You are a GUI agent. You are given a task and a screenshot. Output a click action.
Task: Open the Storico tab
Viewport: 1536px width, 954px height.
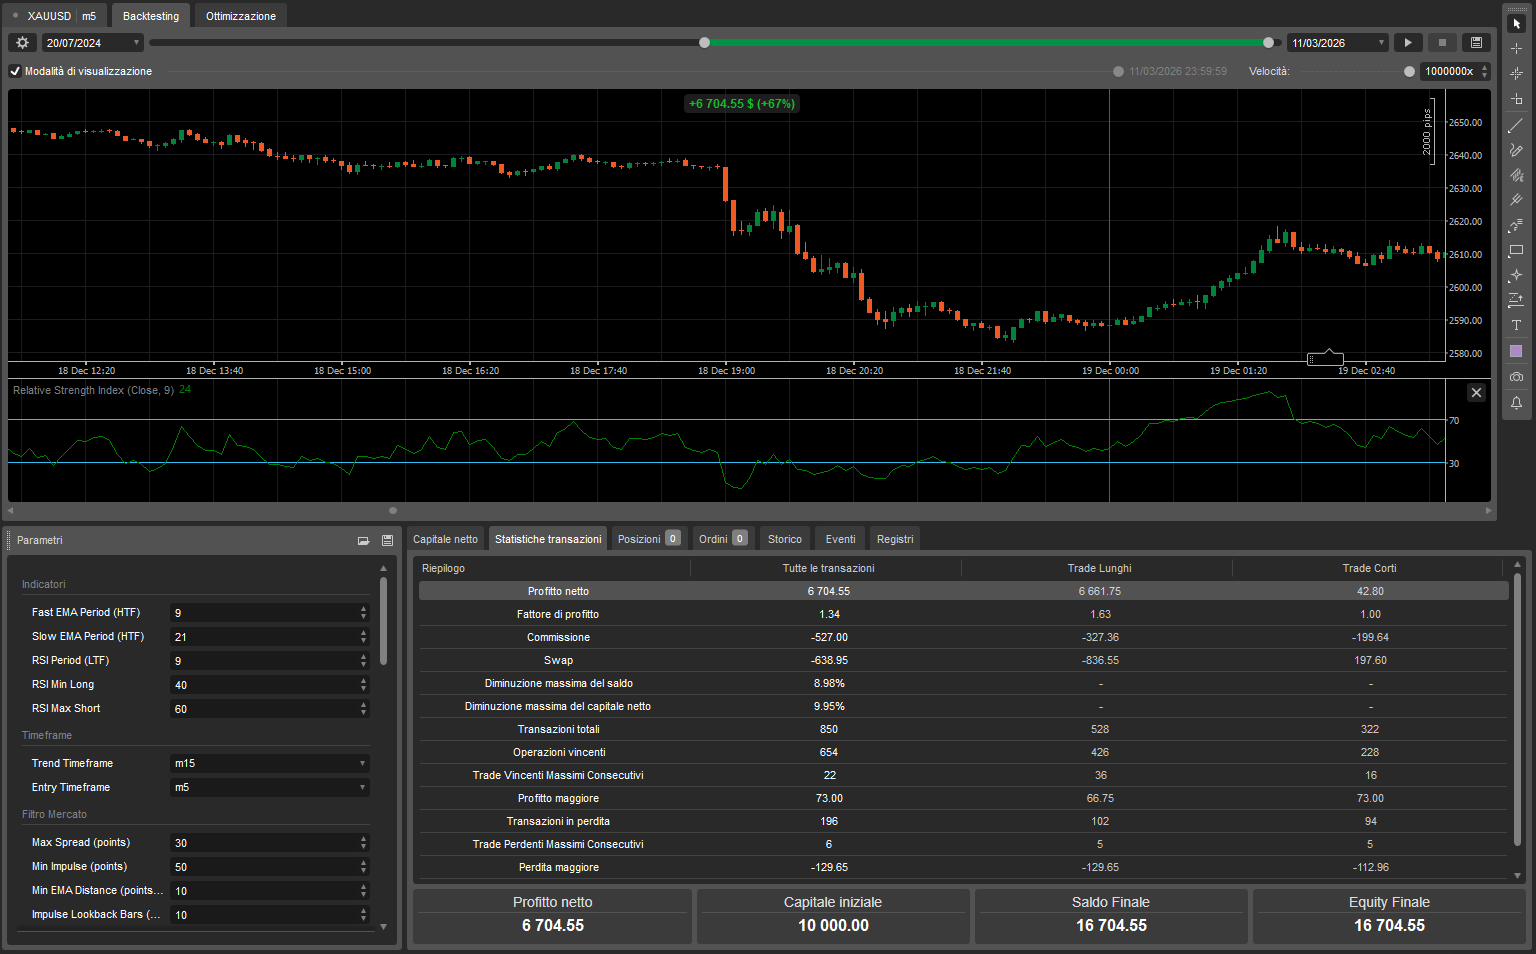point(785,539)
